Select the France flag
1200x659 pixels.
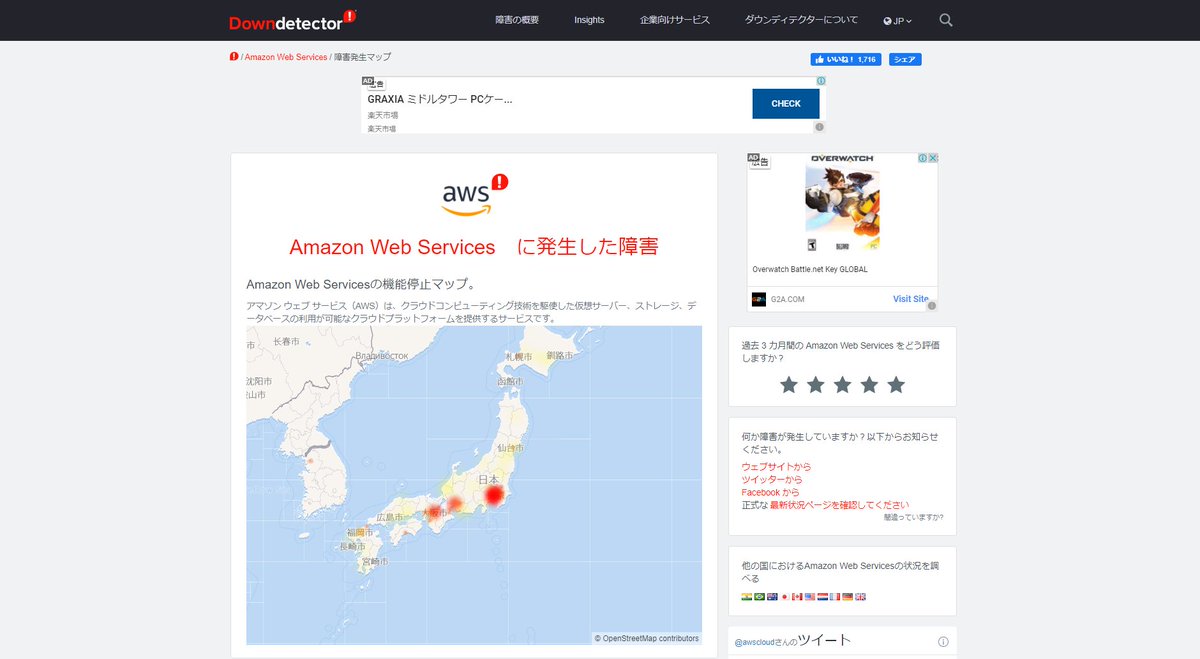pos(835,597)
